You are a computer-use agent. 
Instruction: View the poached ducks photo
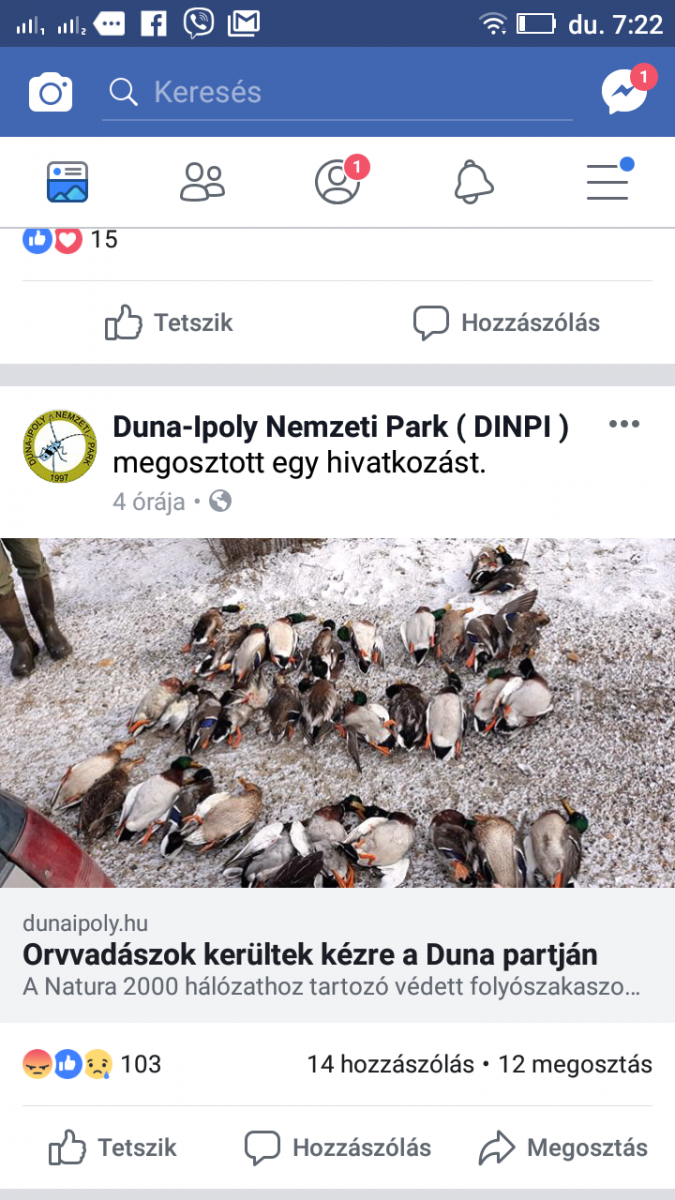(337, 713)
